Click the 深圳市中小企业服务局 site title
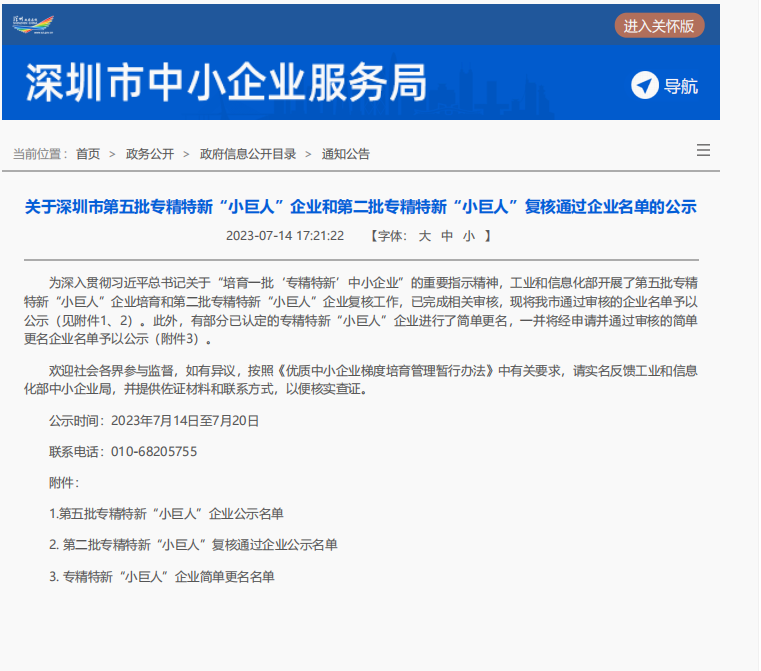Screen dimensions: 761x671 click(225, 84)
